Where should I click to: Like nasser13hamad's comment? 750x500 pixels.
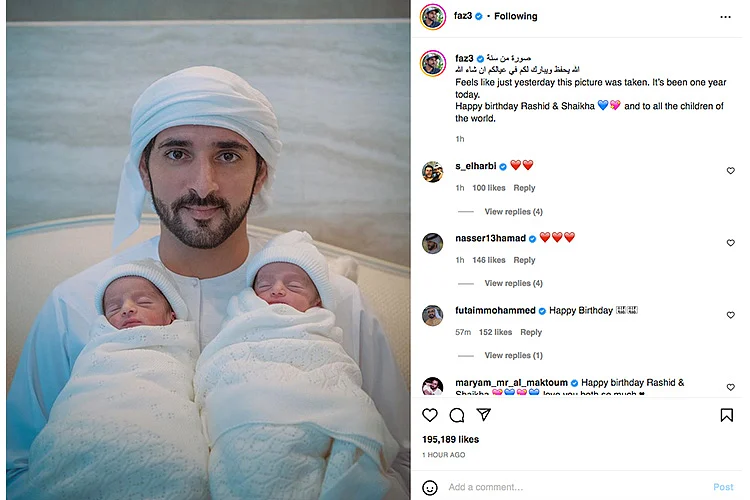pyautogui.click(x=730, y=243)
